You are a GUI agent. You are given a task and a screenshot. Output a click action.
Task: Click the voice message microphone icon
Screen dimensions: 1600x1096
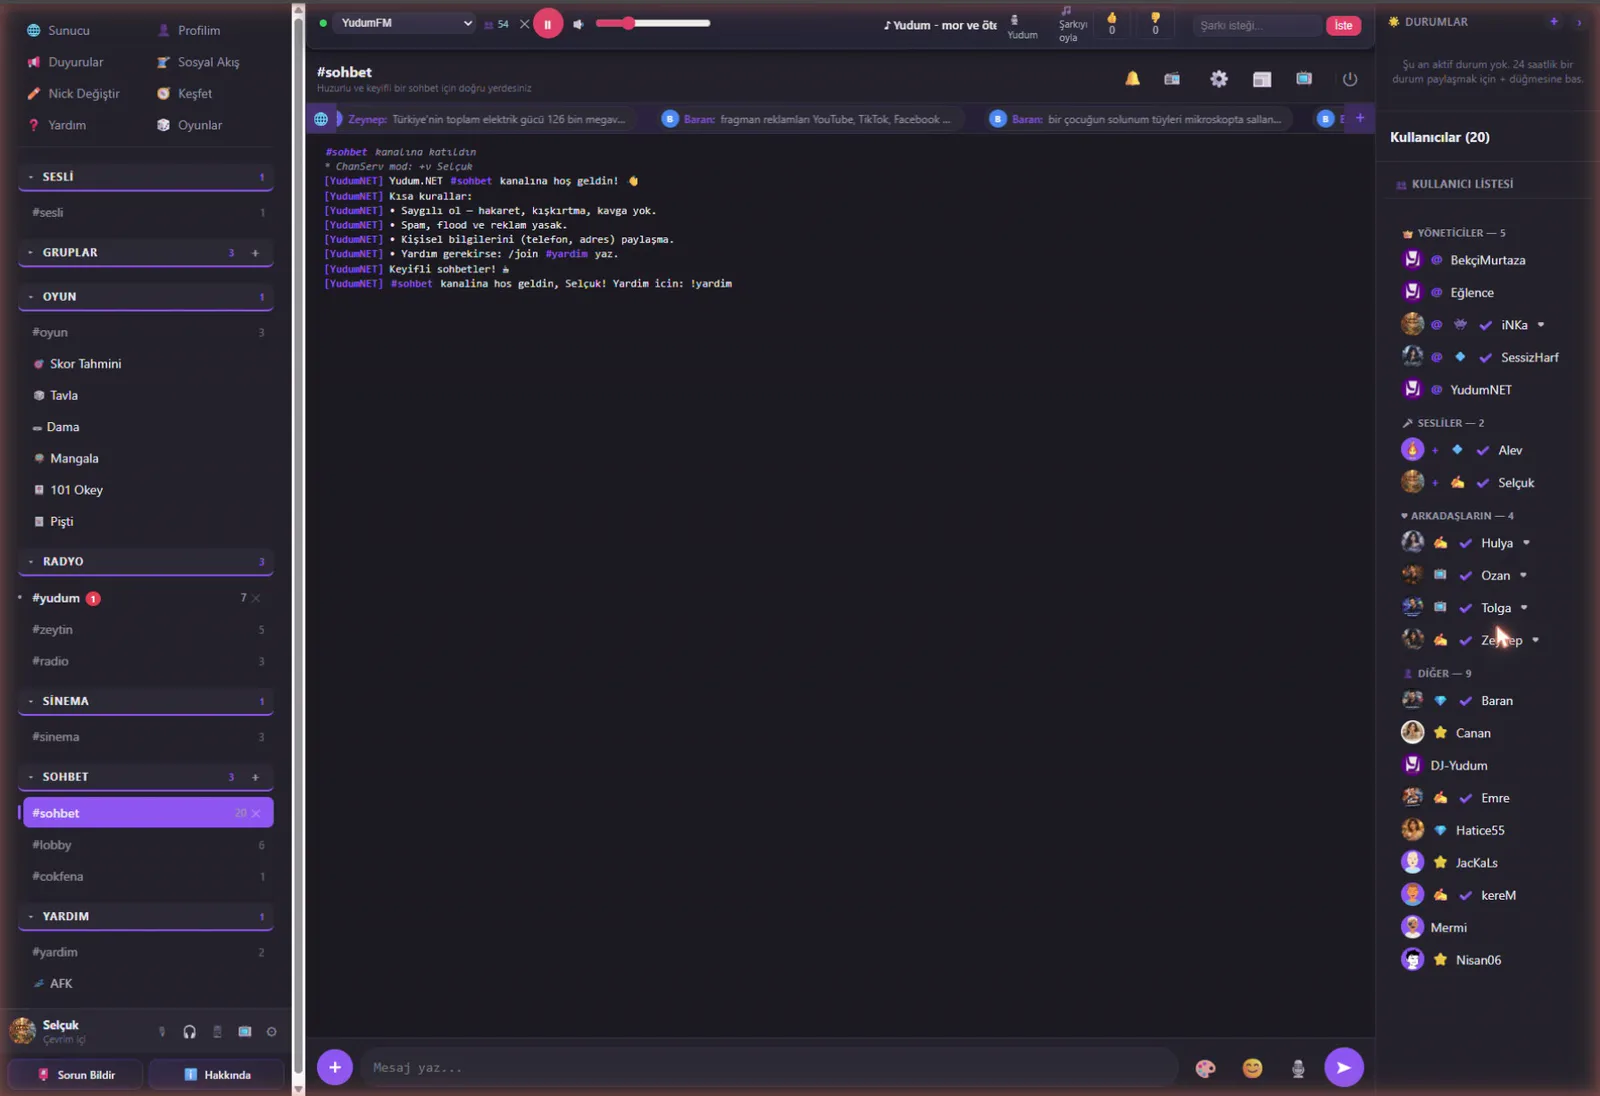click(1298, 1068)
